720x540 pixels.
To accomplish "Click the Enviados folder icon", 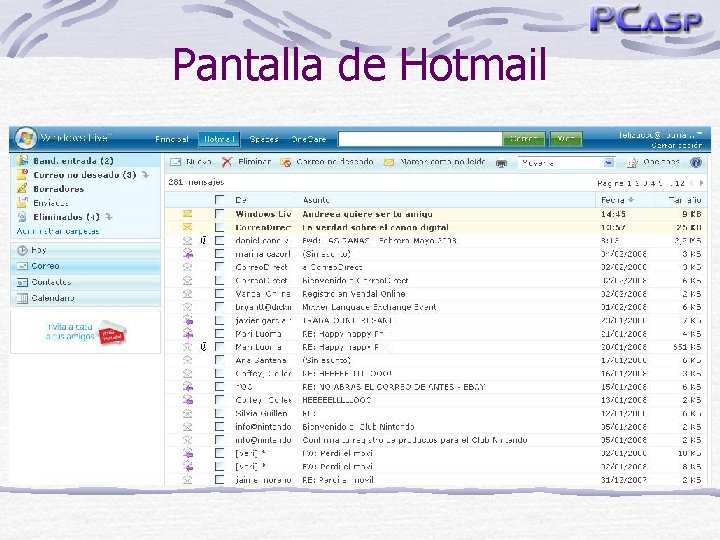I will 22,202.
